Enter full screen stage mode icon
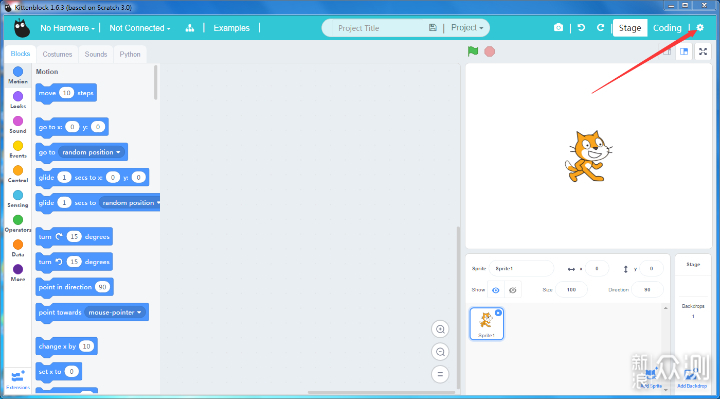 point(703,51)
